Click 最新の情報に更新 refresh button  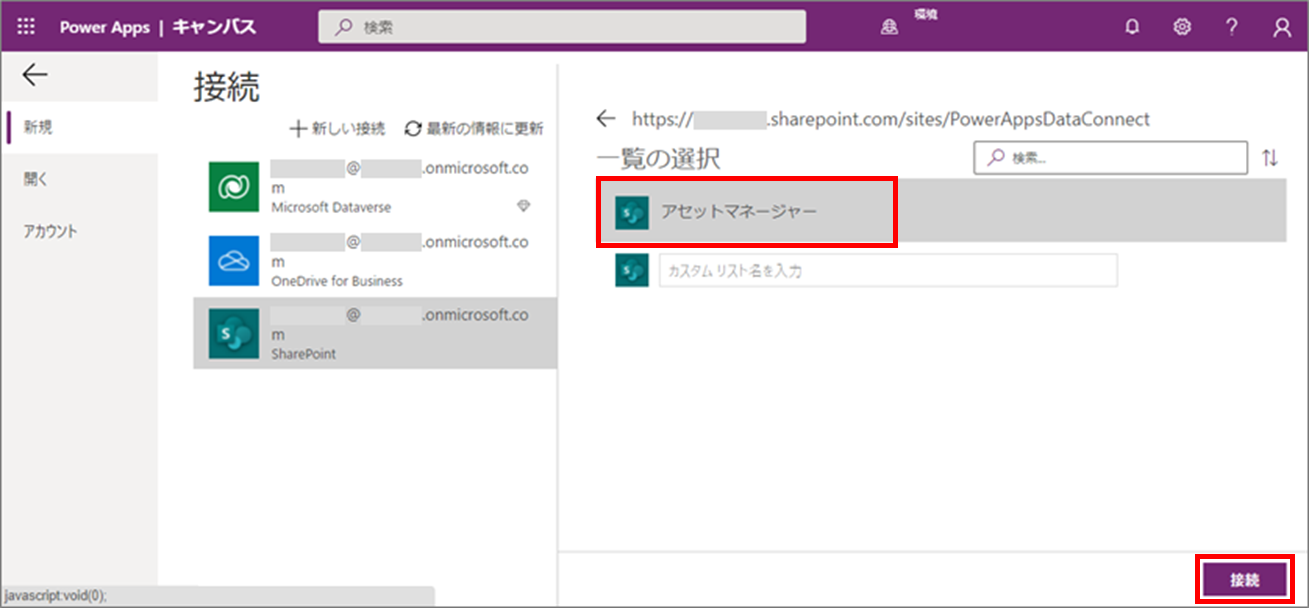coord(474,128)
